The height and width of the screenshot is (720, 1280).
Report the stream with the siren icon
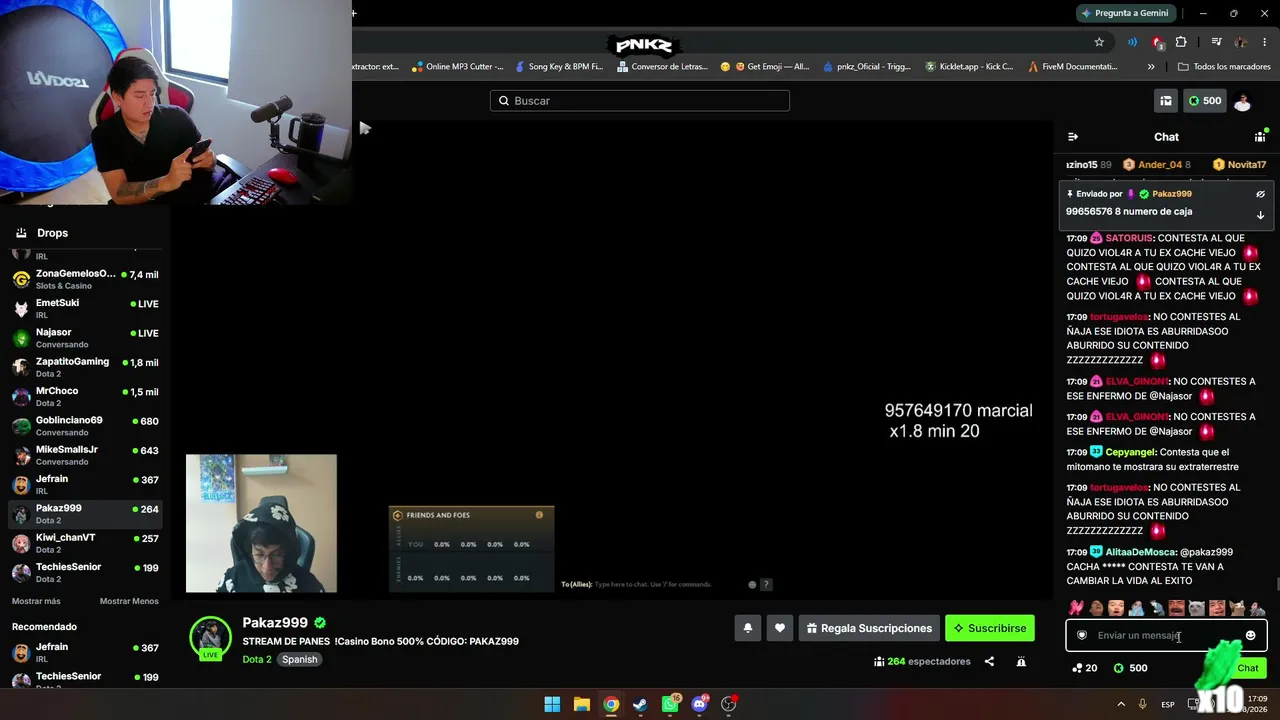pyautogui.click(x=1021, y=661)
